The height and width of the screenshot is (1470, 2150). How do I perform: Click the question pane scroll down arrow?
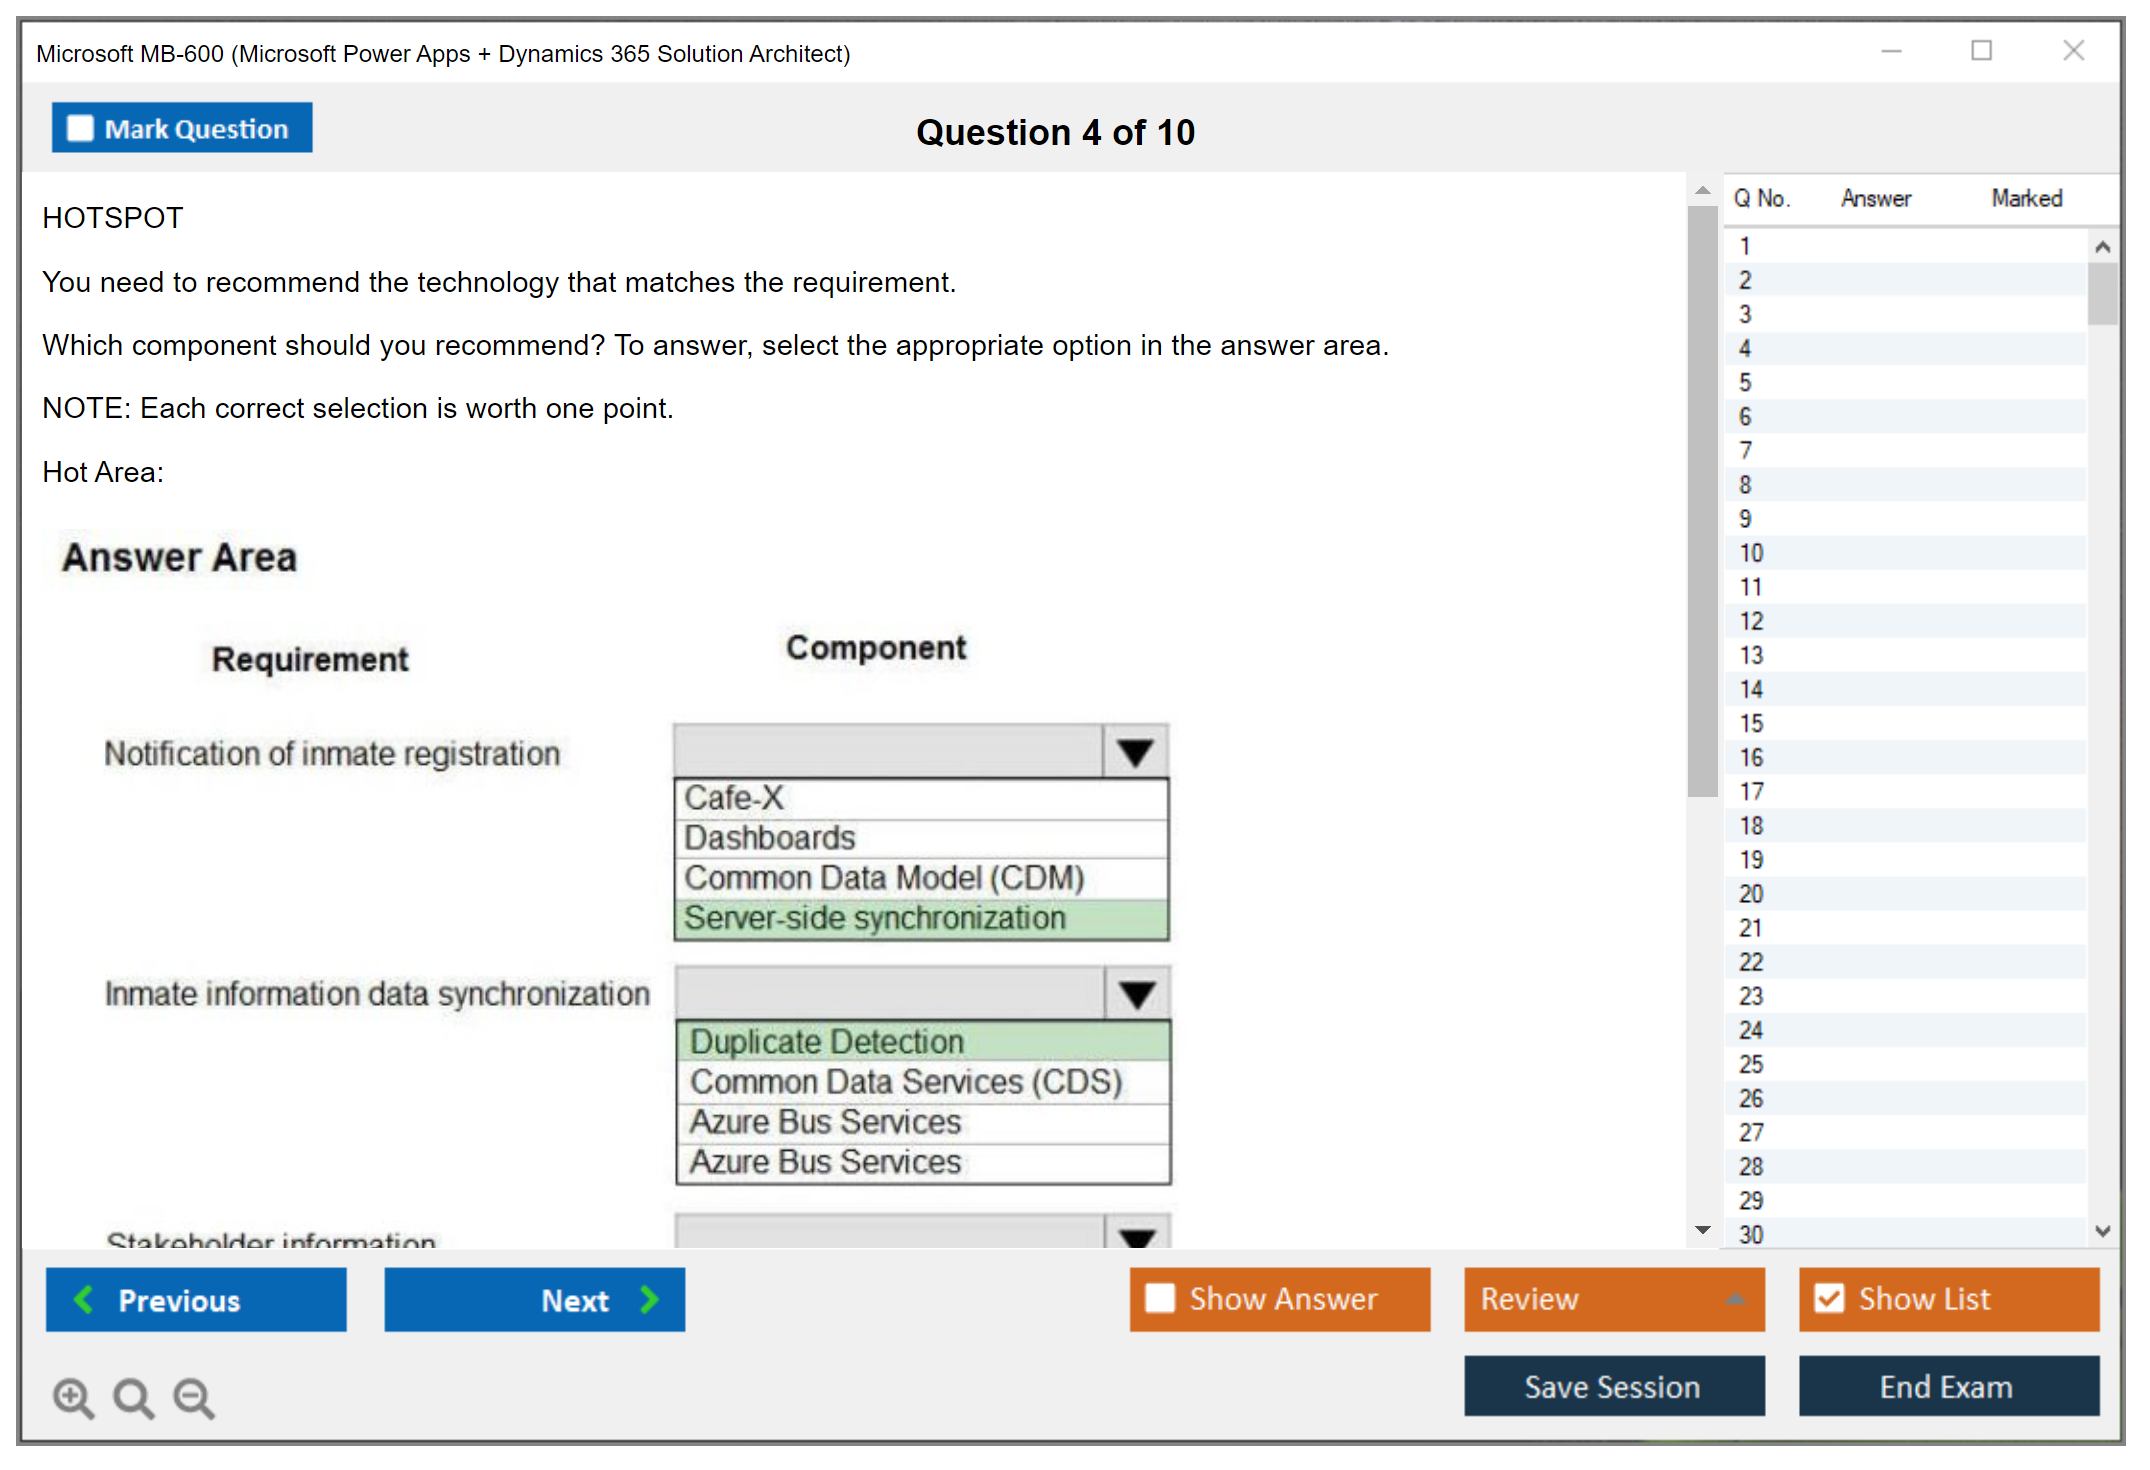(1702, 1230)
